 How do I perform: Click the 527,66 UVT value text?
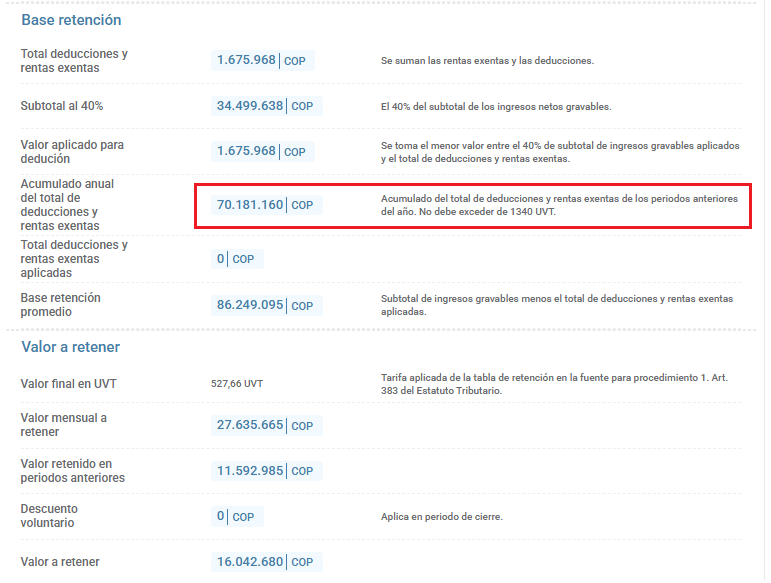(237, 384)
